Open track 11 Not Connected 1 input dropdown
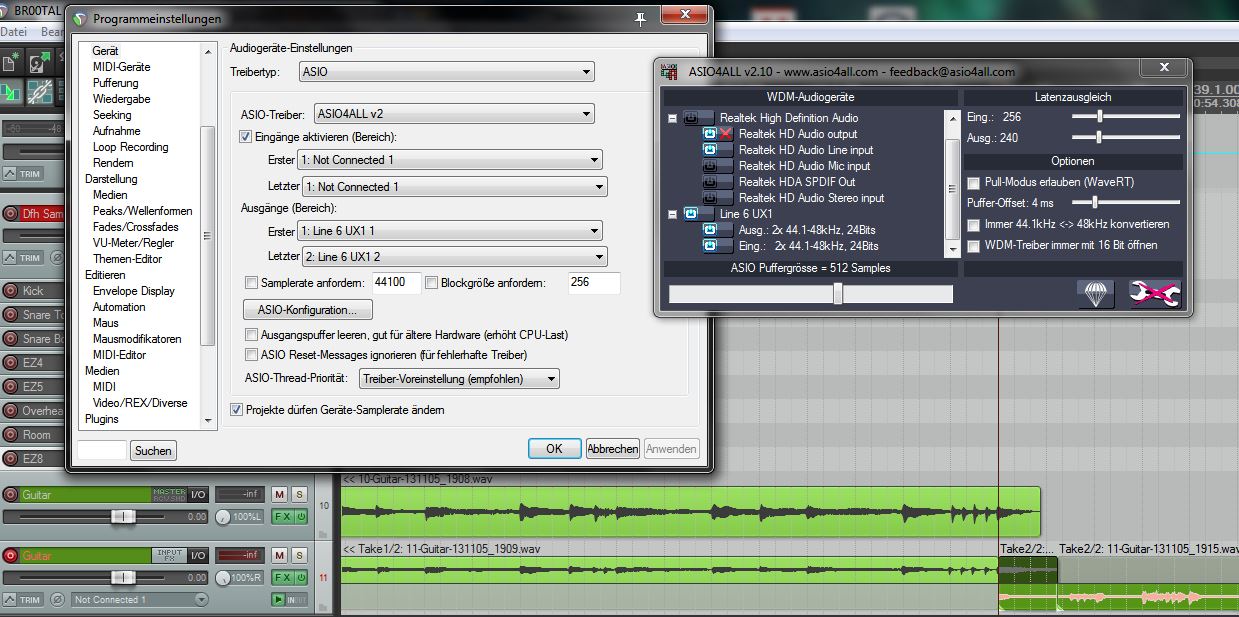This screenshot has height=617, width=1239. (139, 600)
